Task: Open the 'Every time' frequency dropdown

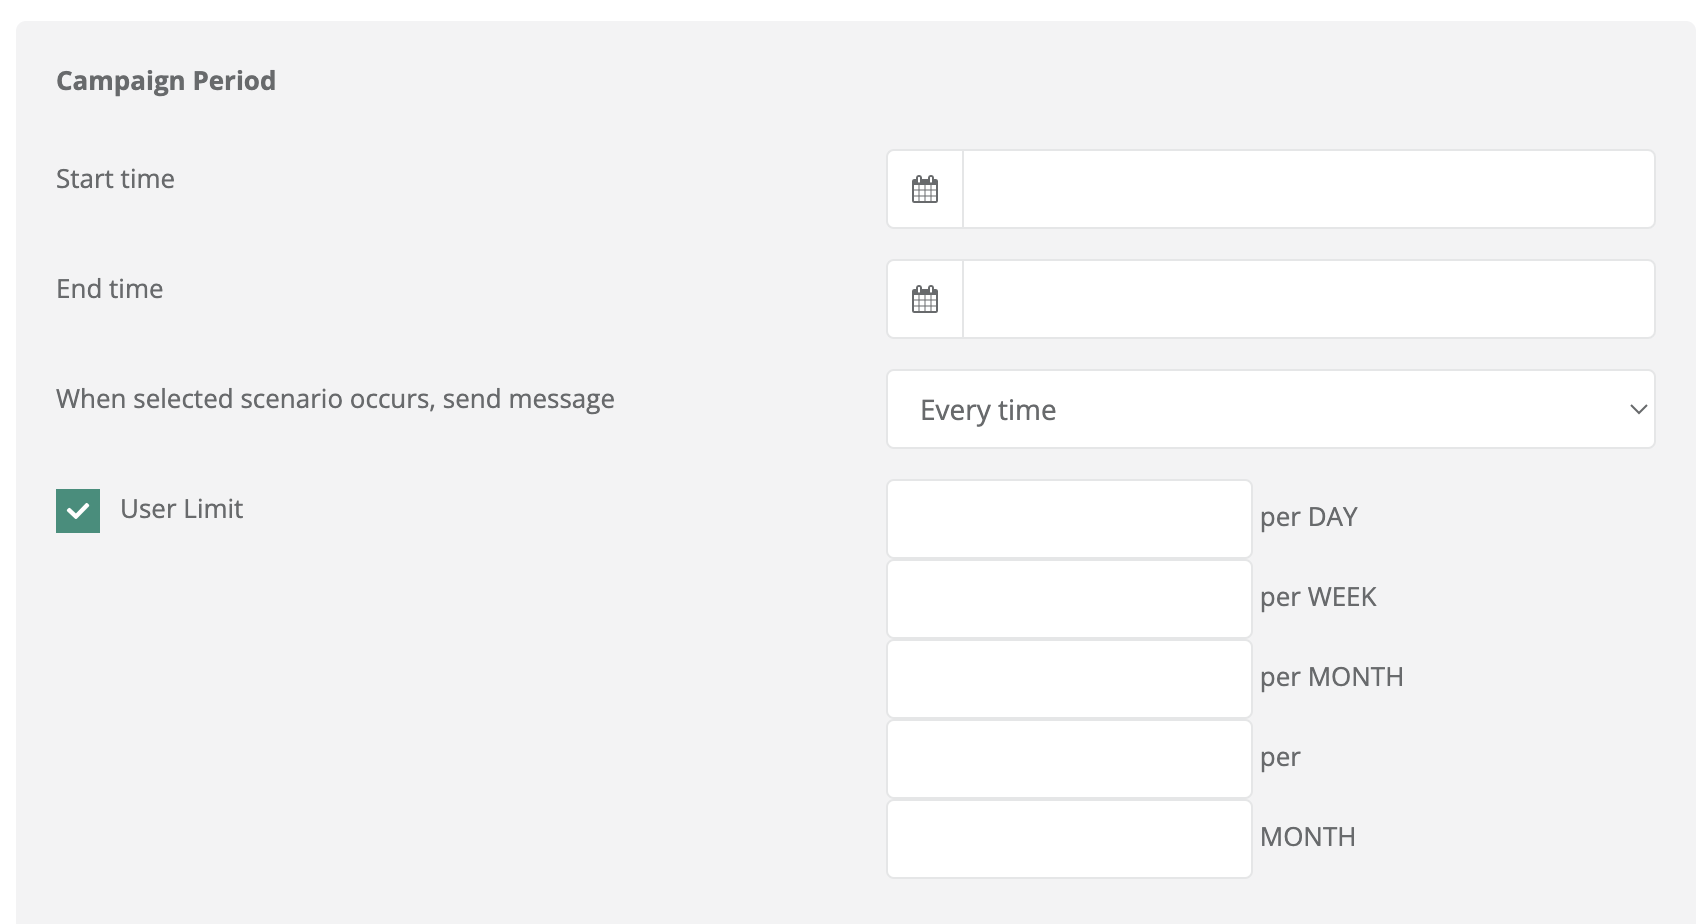Action: pos(1270,409)
